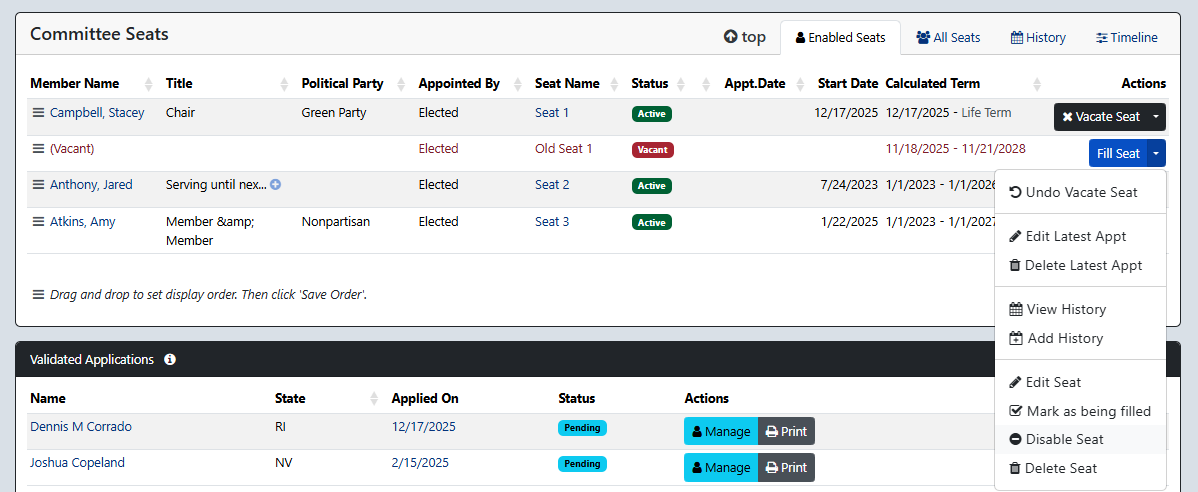Switch to the All Seats tab
Screen dimensions: 1198x492
click(x=948, y=38)
